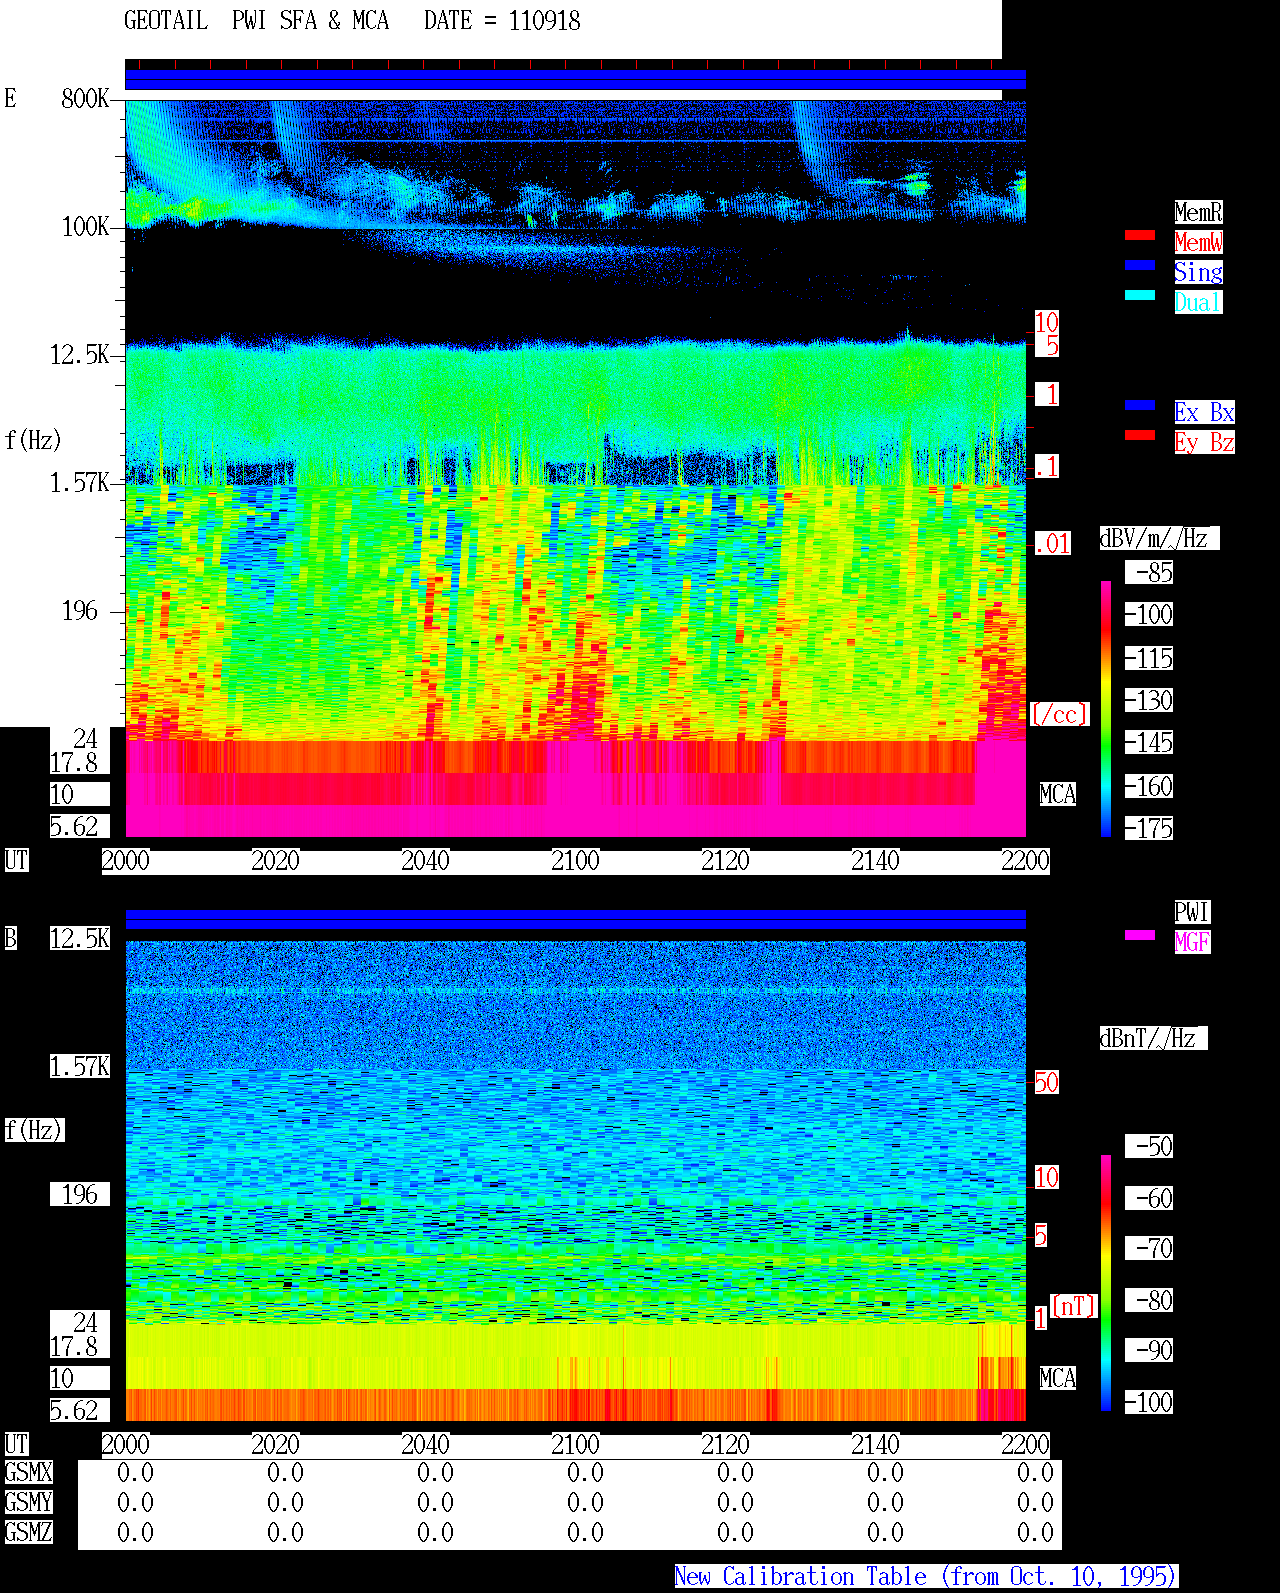Screen dimensions: 1280x1593
Task: Click the blue mode bar above B spectrogram
Action: [575, 919]
